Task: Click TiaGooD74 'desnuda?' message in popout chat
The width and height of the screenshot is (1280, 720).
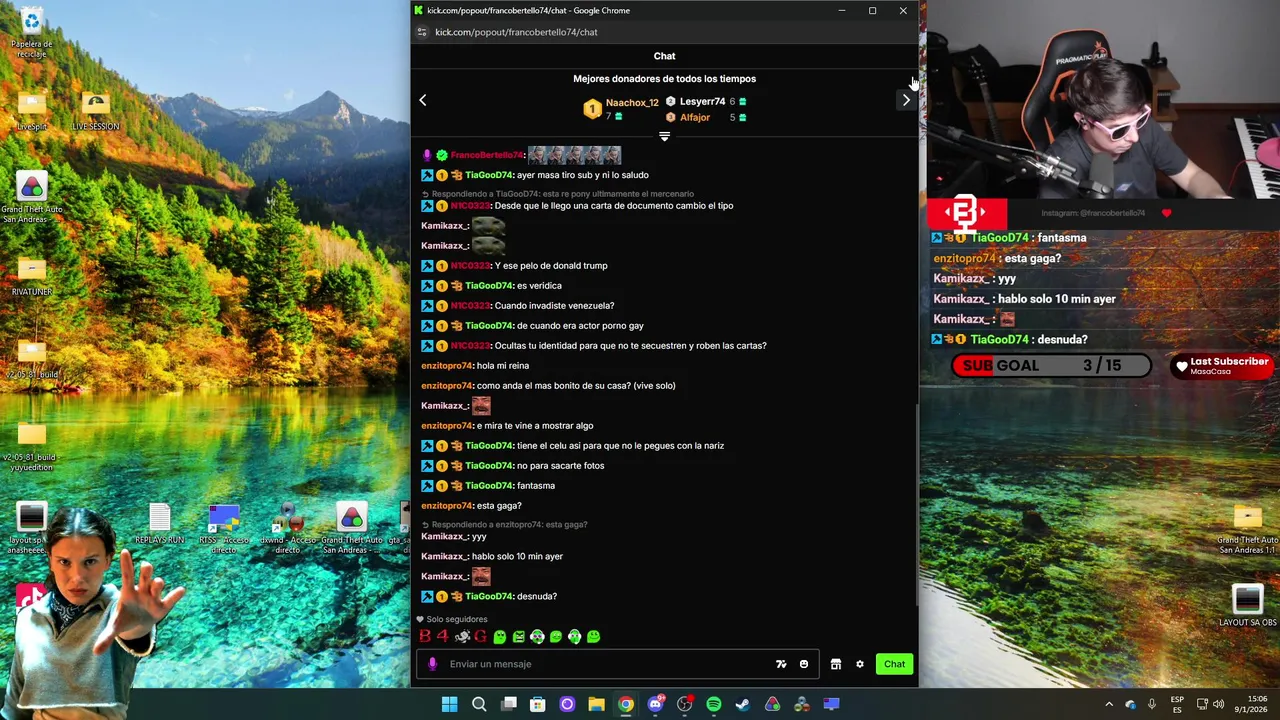Action: pyautogui.click(x=537, y=596)
